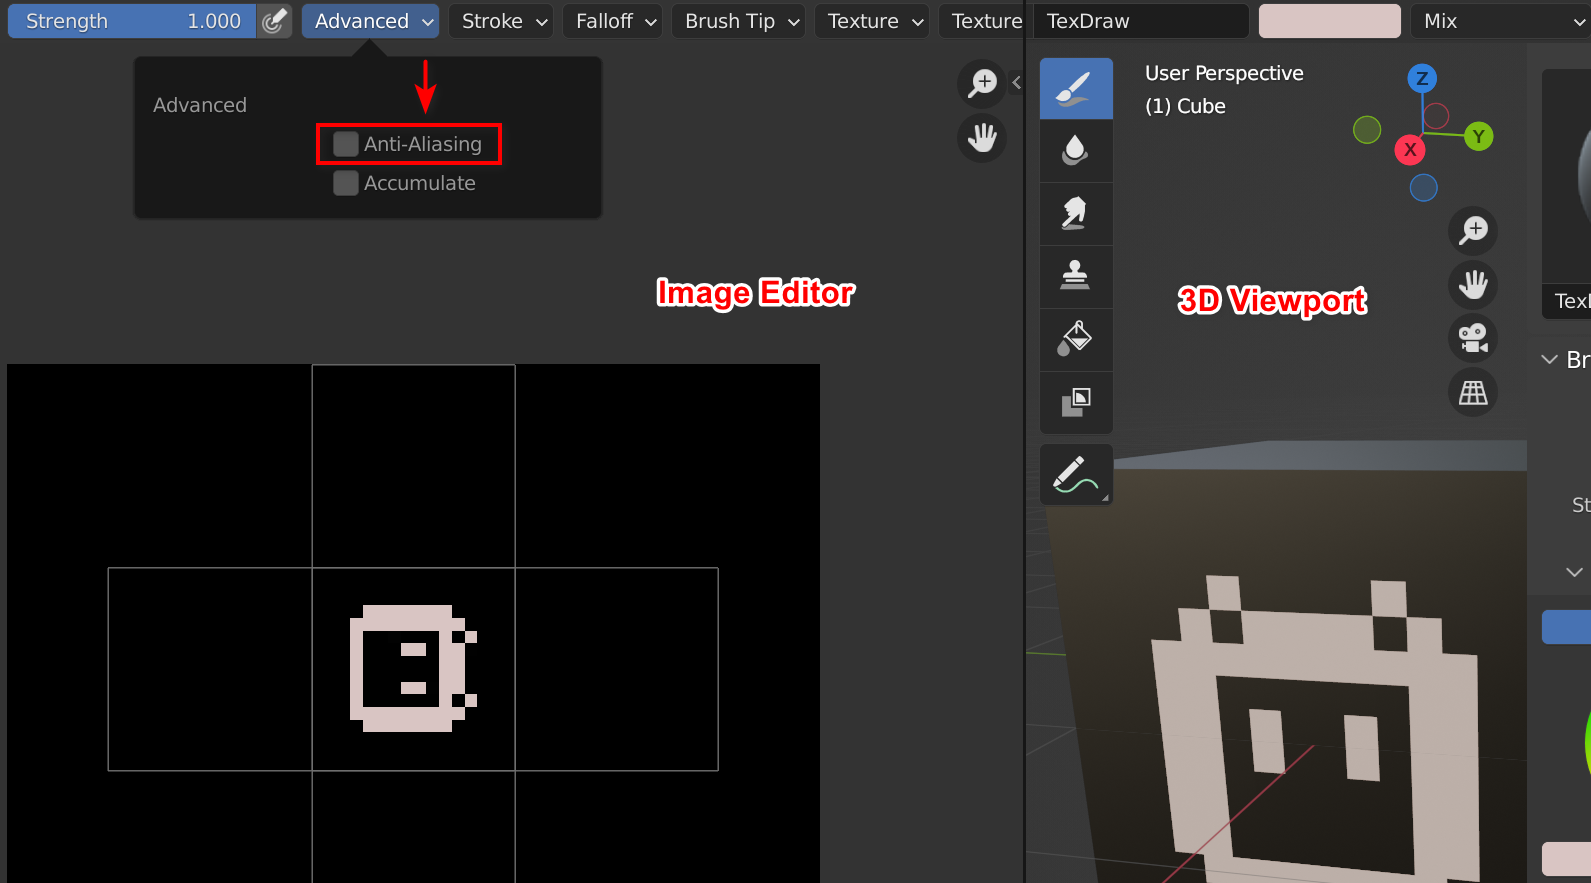Select the Fill bucket tool

(1076, 340)
